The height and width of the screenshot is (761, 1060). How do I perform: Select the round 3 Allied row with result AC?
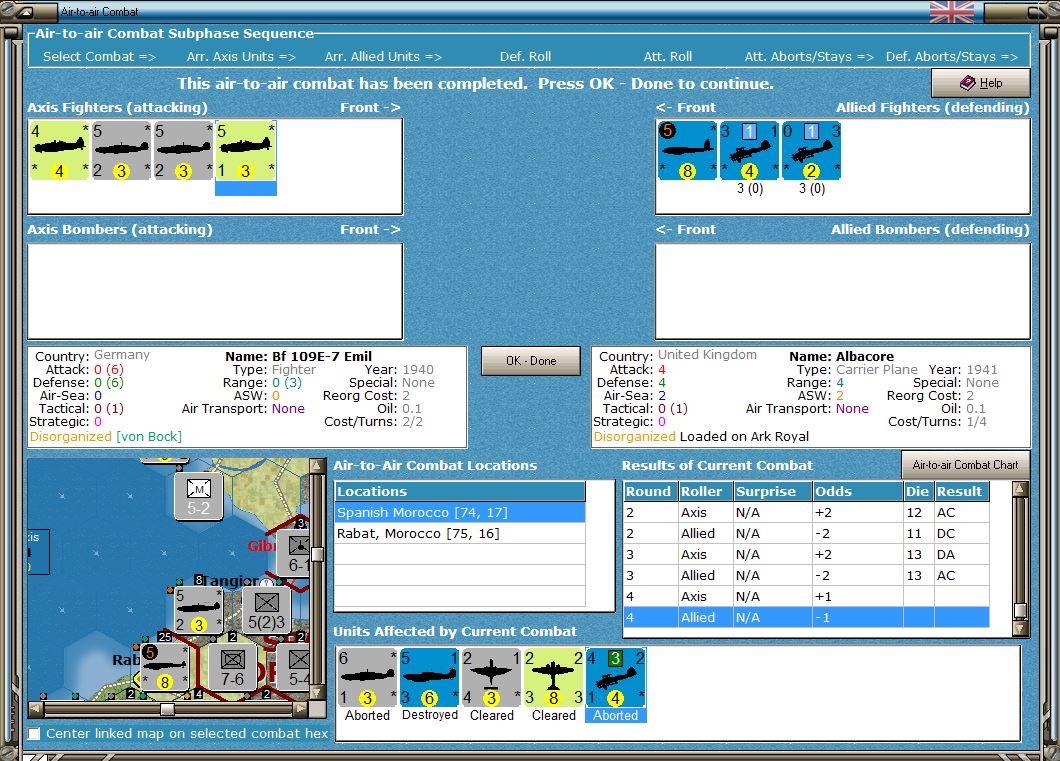[x=806, y=575]
